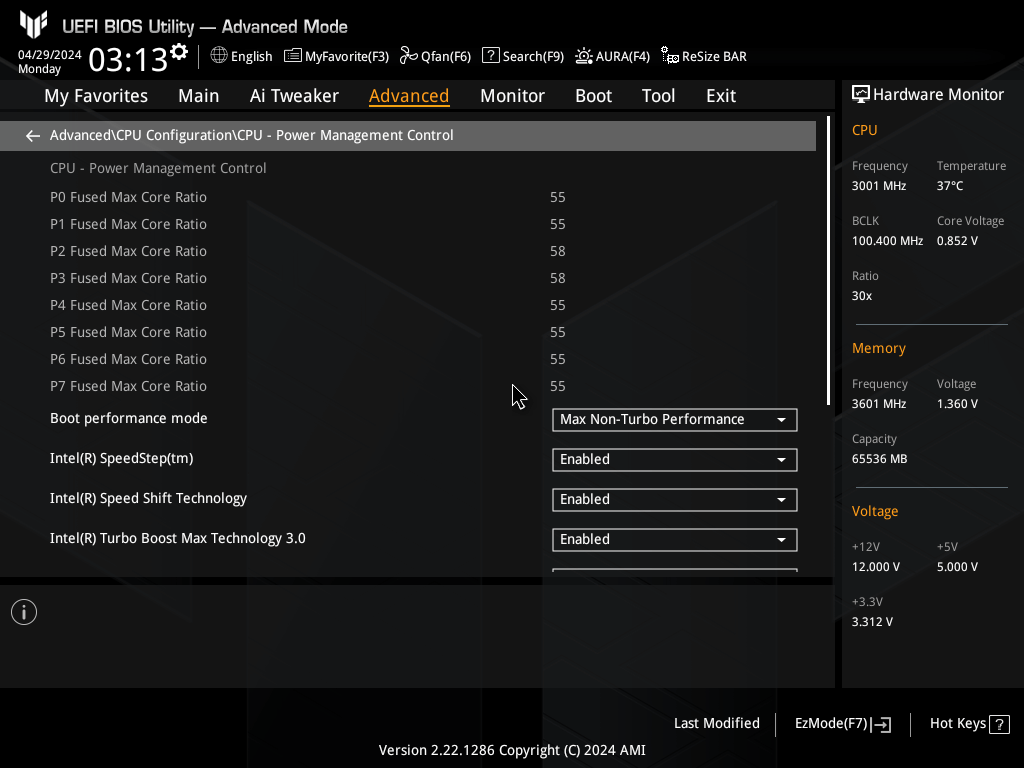Open Qfan(F6) fan control icon

click(408, 56)
